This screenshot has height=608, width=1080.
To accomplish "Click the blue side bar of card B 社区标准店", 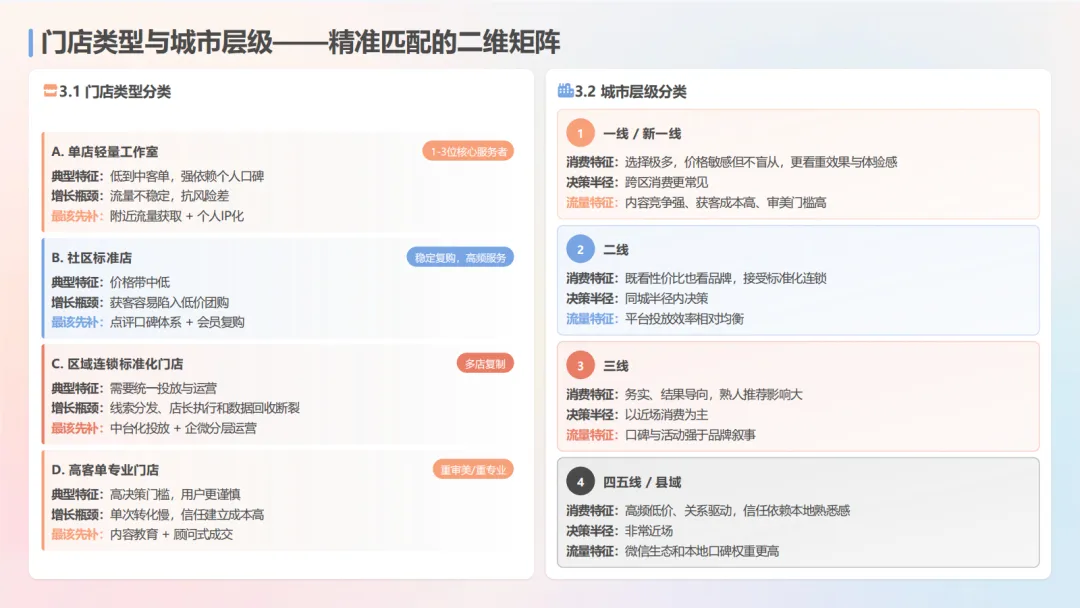I will [44, 285].
